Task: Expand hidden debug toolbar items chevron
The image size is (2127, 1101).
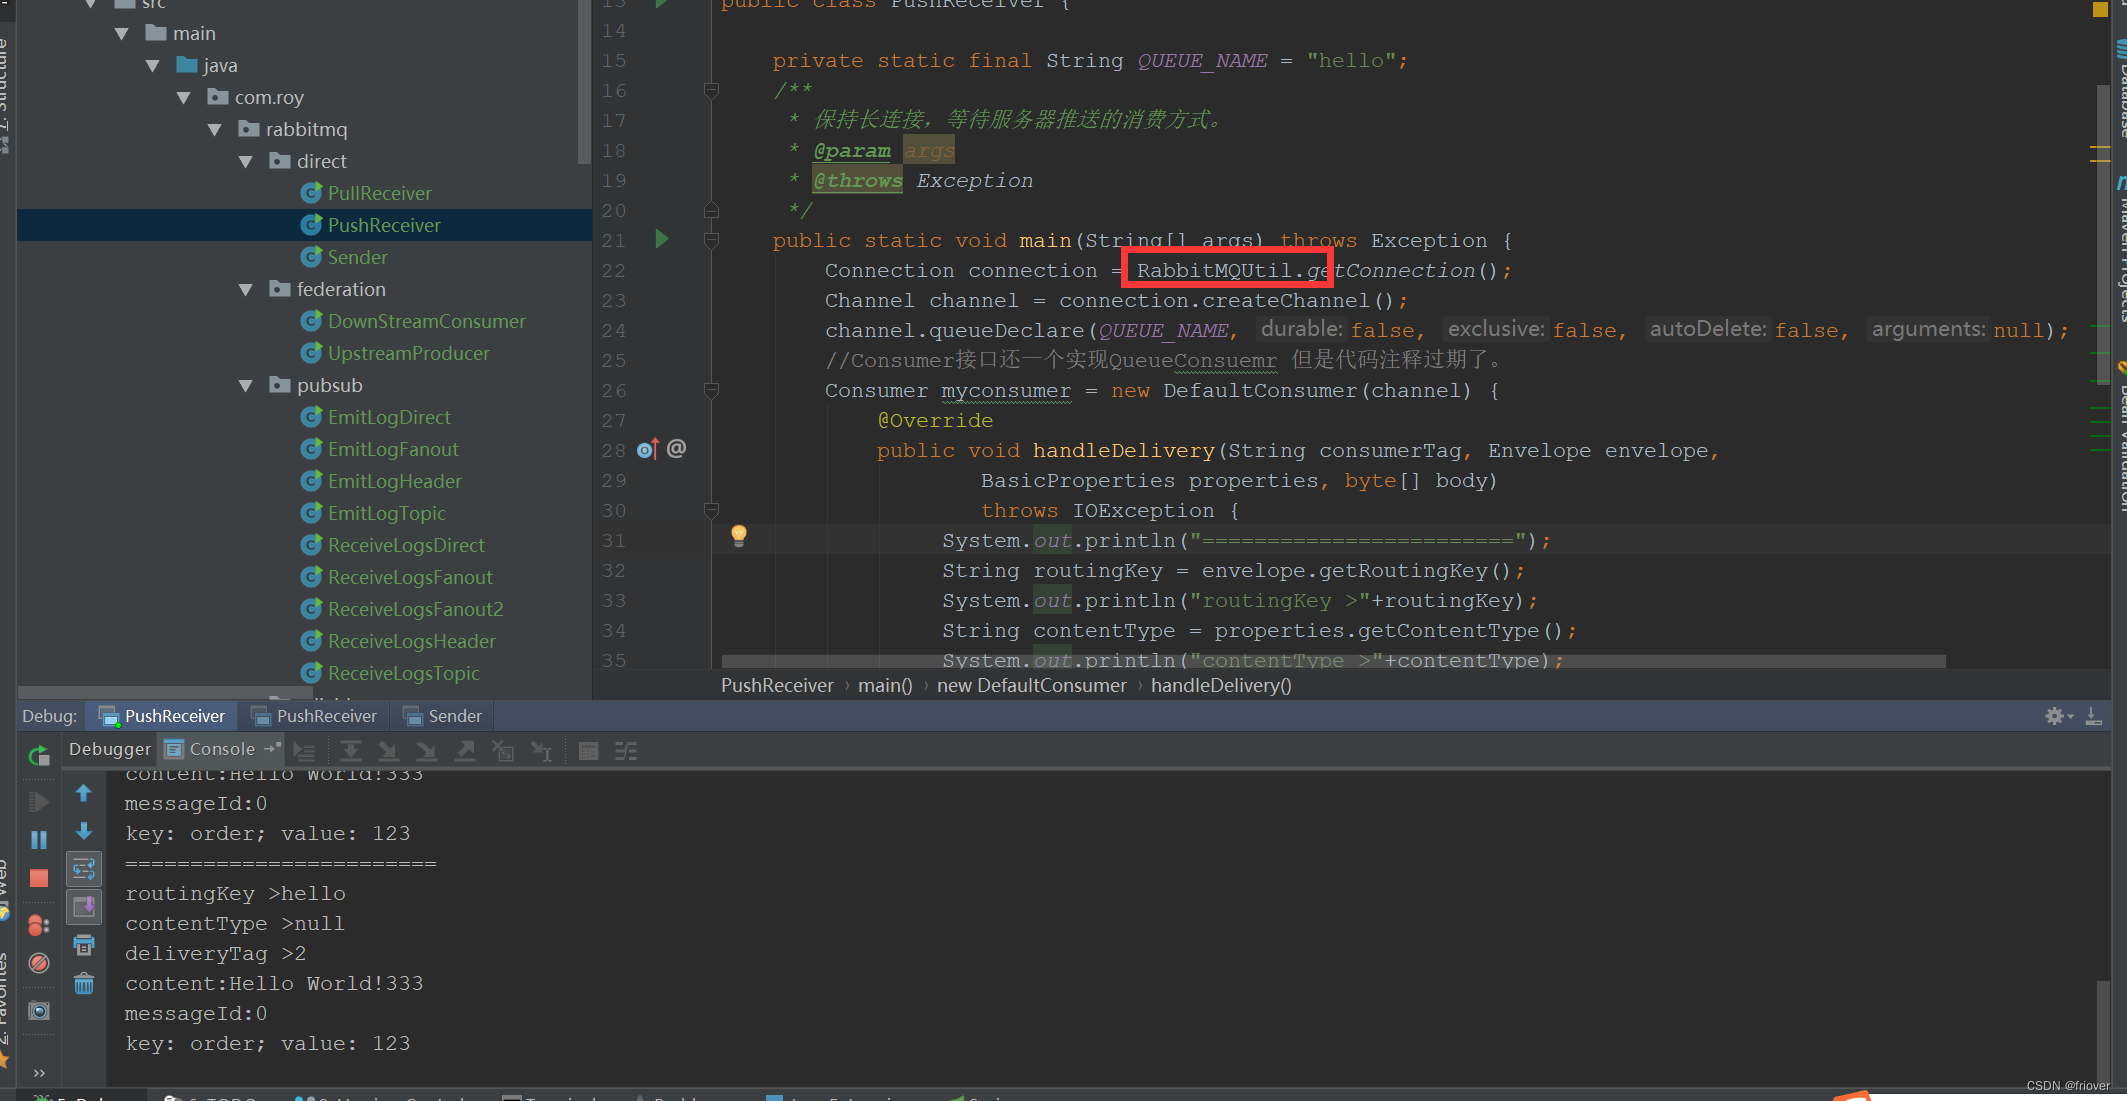Action: tap(39, 1073)
